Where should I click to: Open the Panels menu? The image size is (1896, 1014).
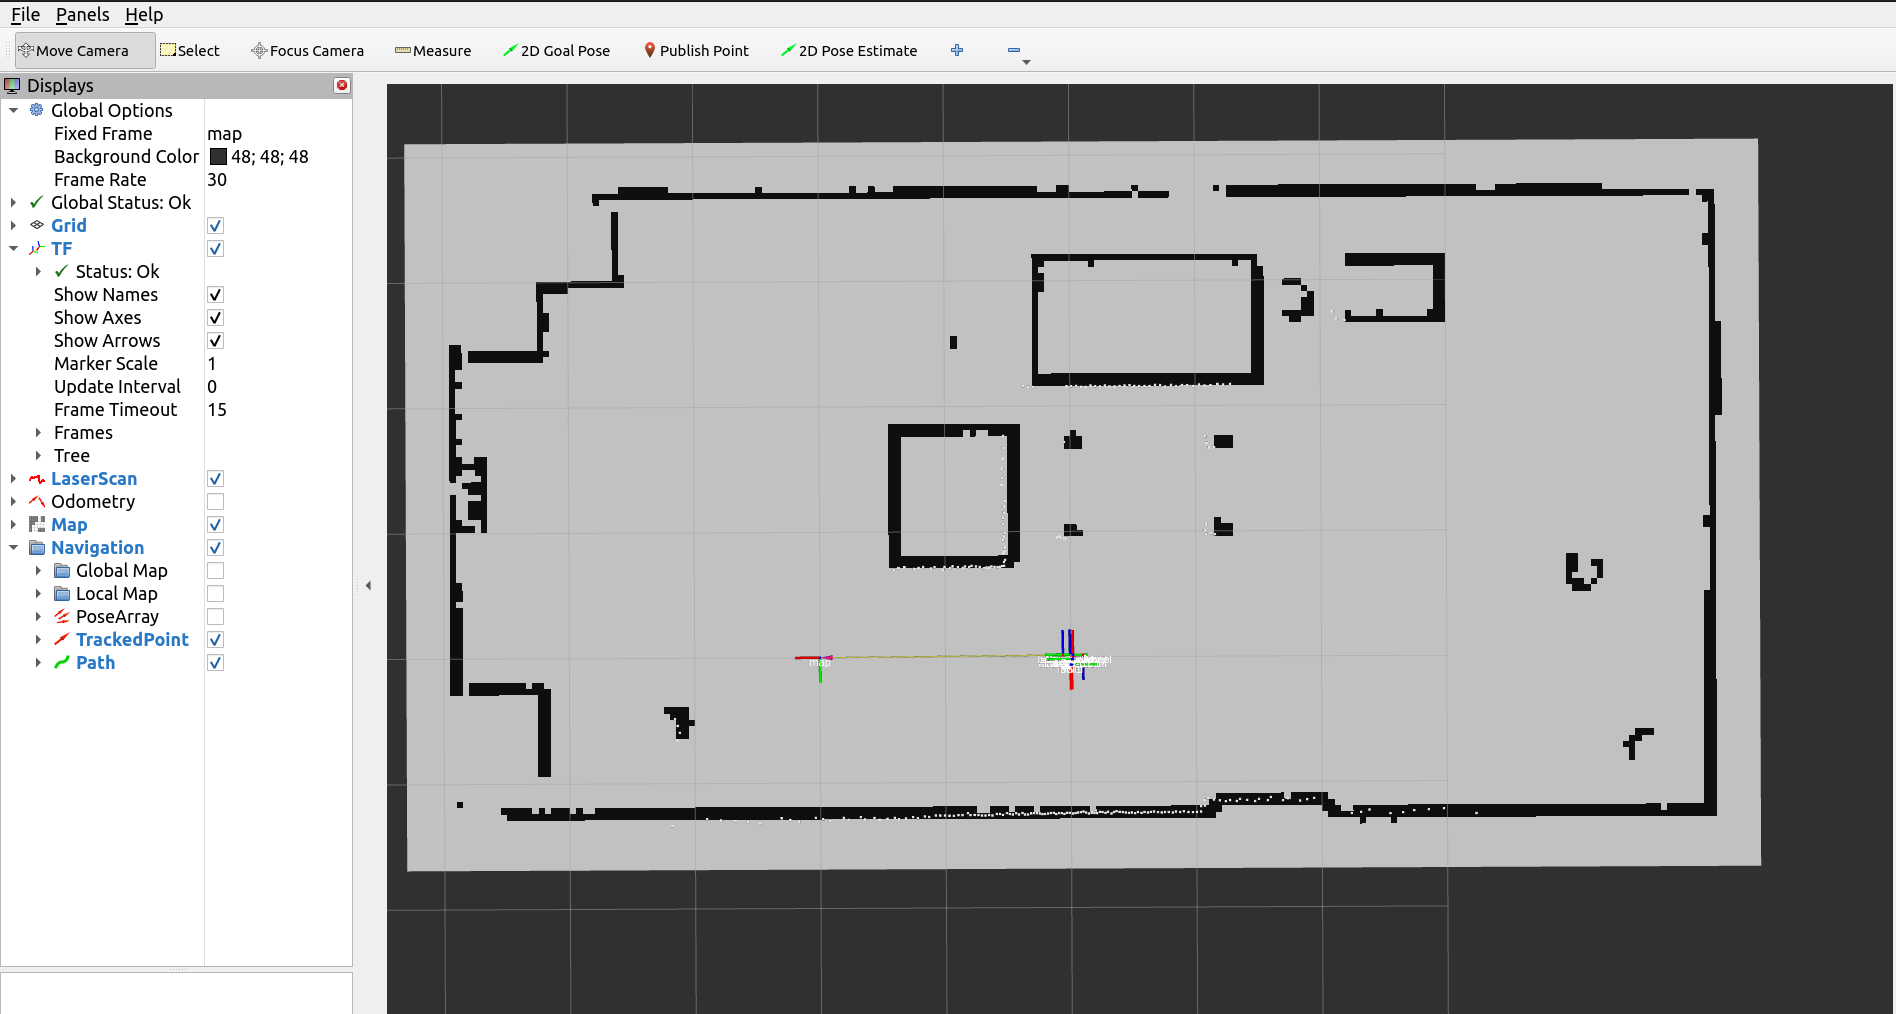tap(82, 14)
